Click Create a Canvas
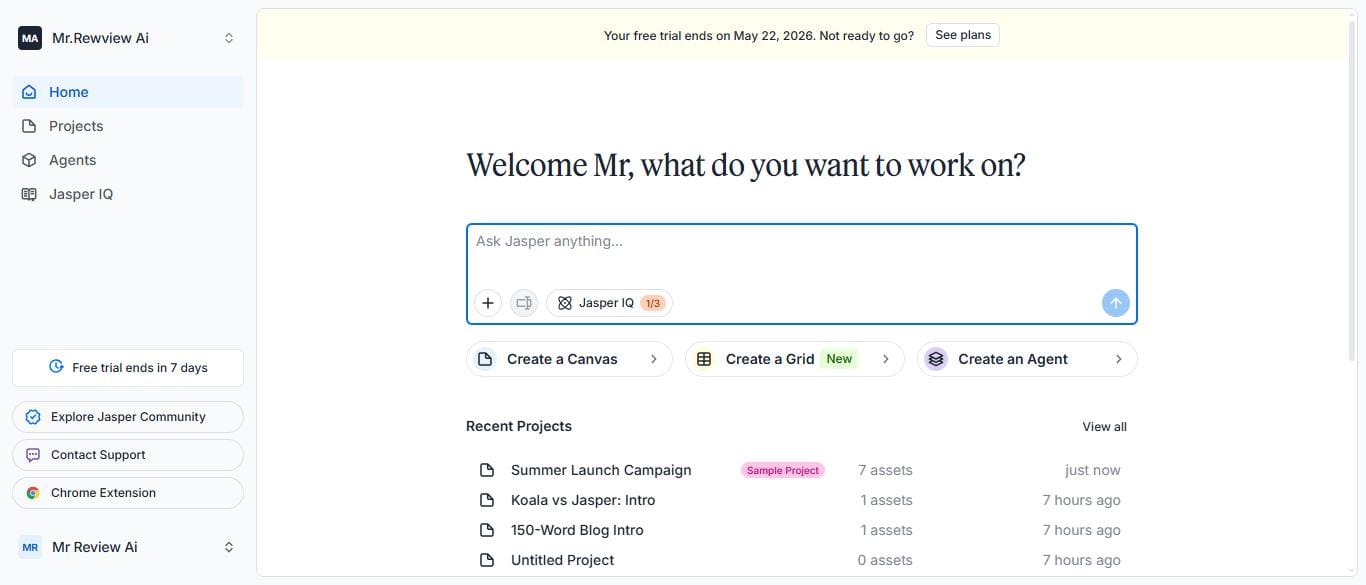Viewport: 1366px width, 585px height. pos(568,359)
